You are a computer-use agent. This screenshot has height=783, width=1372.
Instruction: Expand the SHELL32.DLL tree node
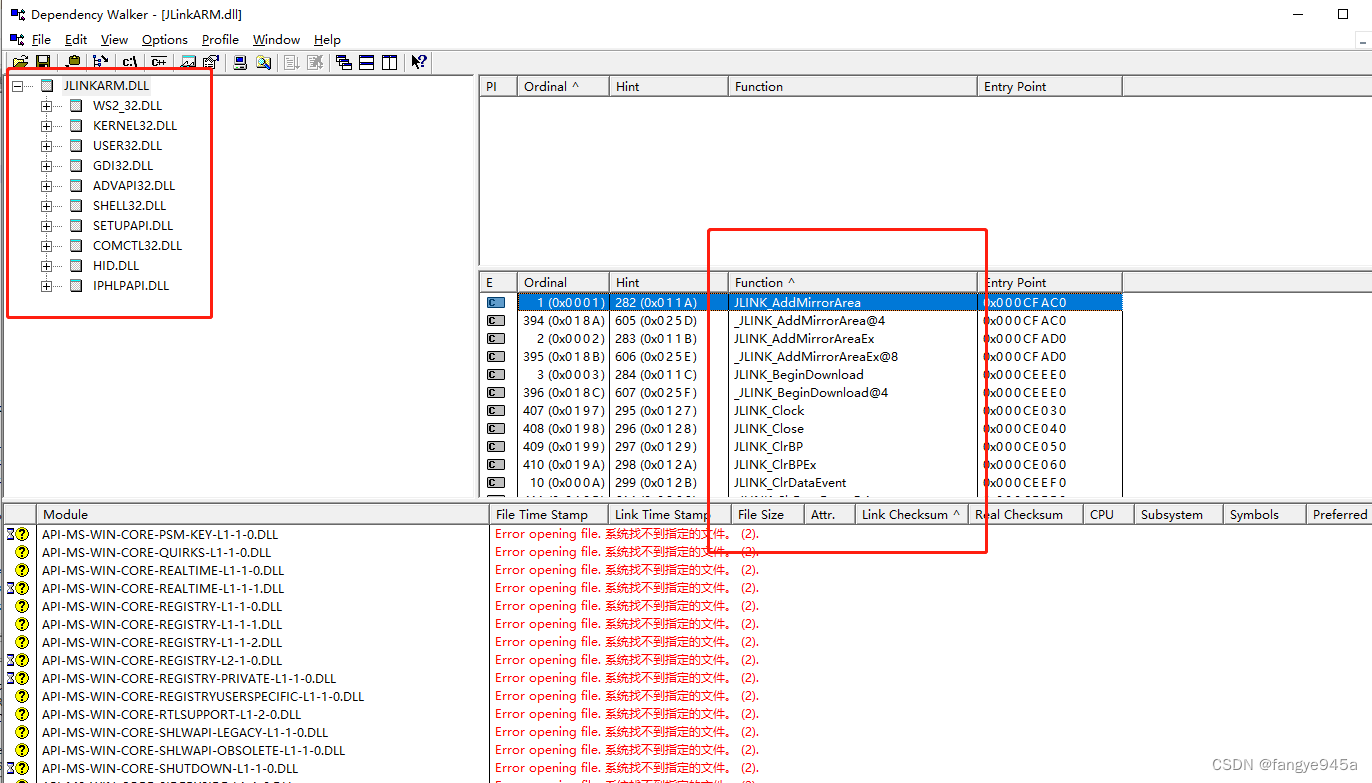click(46, 206)
